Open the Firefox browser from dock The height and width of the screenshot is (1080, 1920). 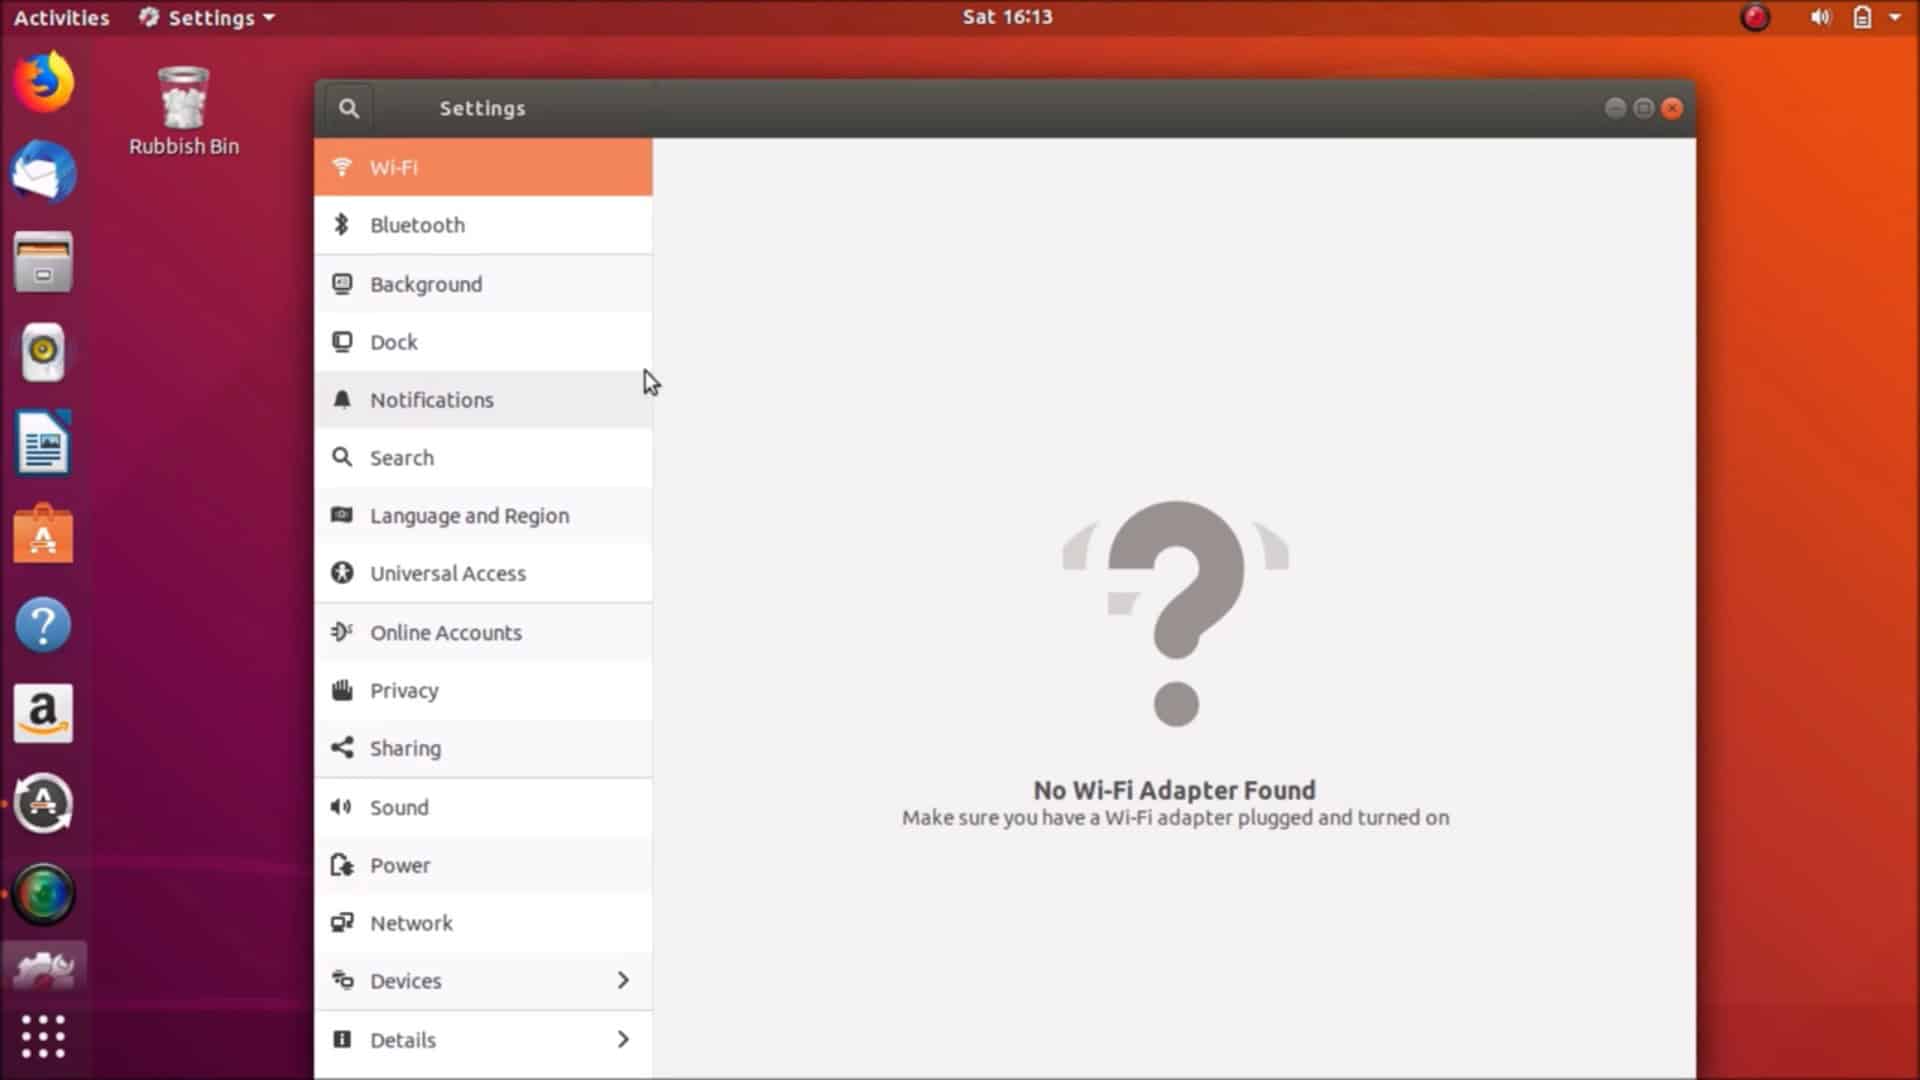[43, 82]
